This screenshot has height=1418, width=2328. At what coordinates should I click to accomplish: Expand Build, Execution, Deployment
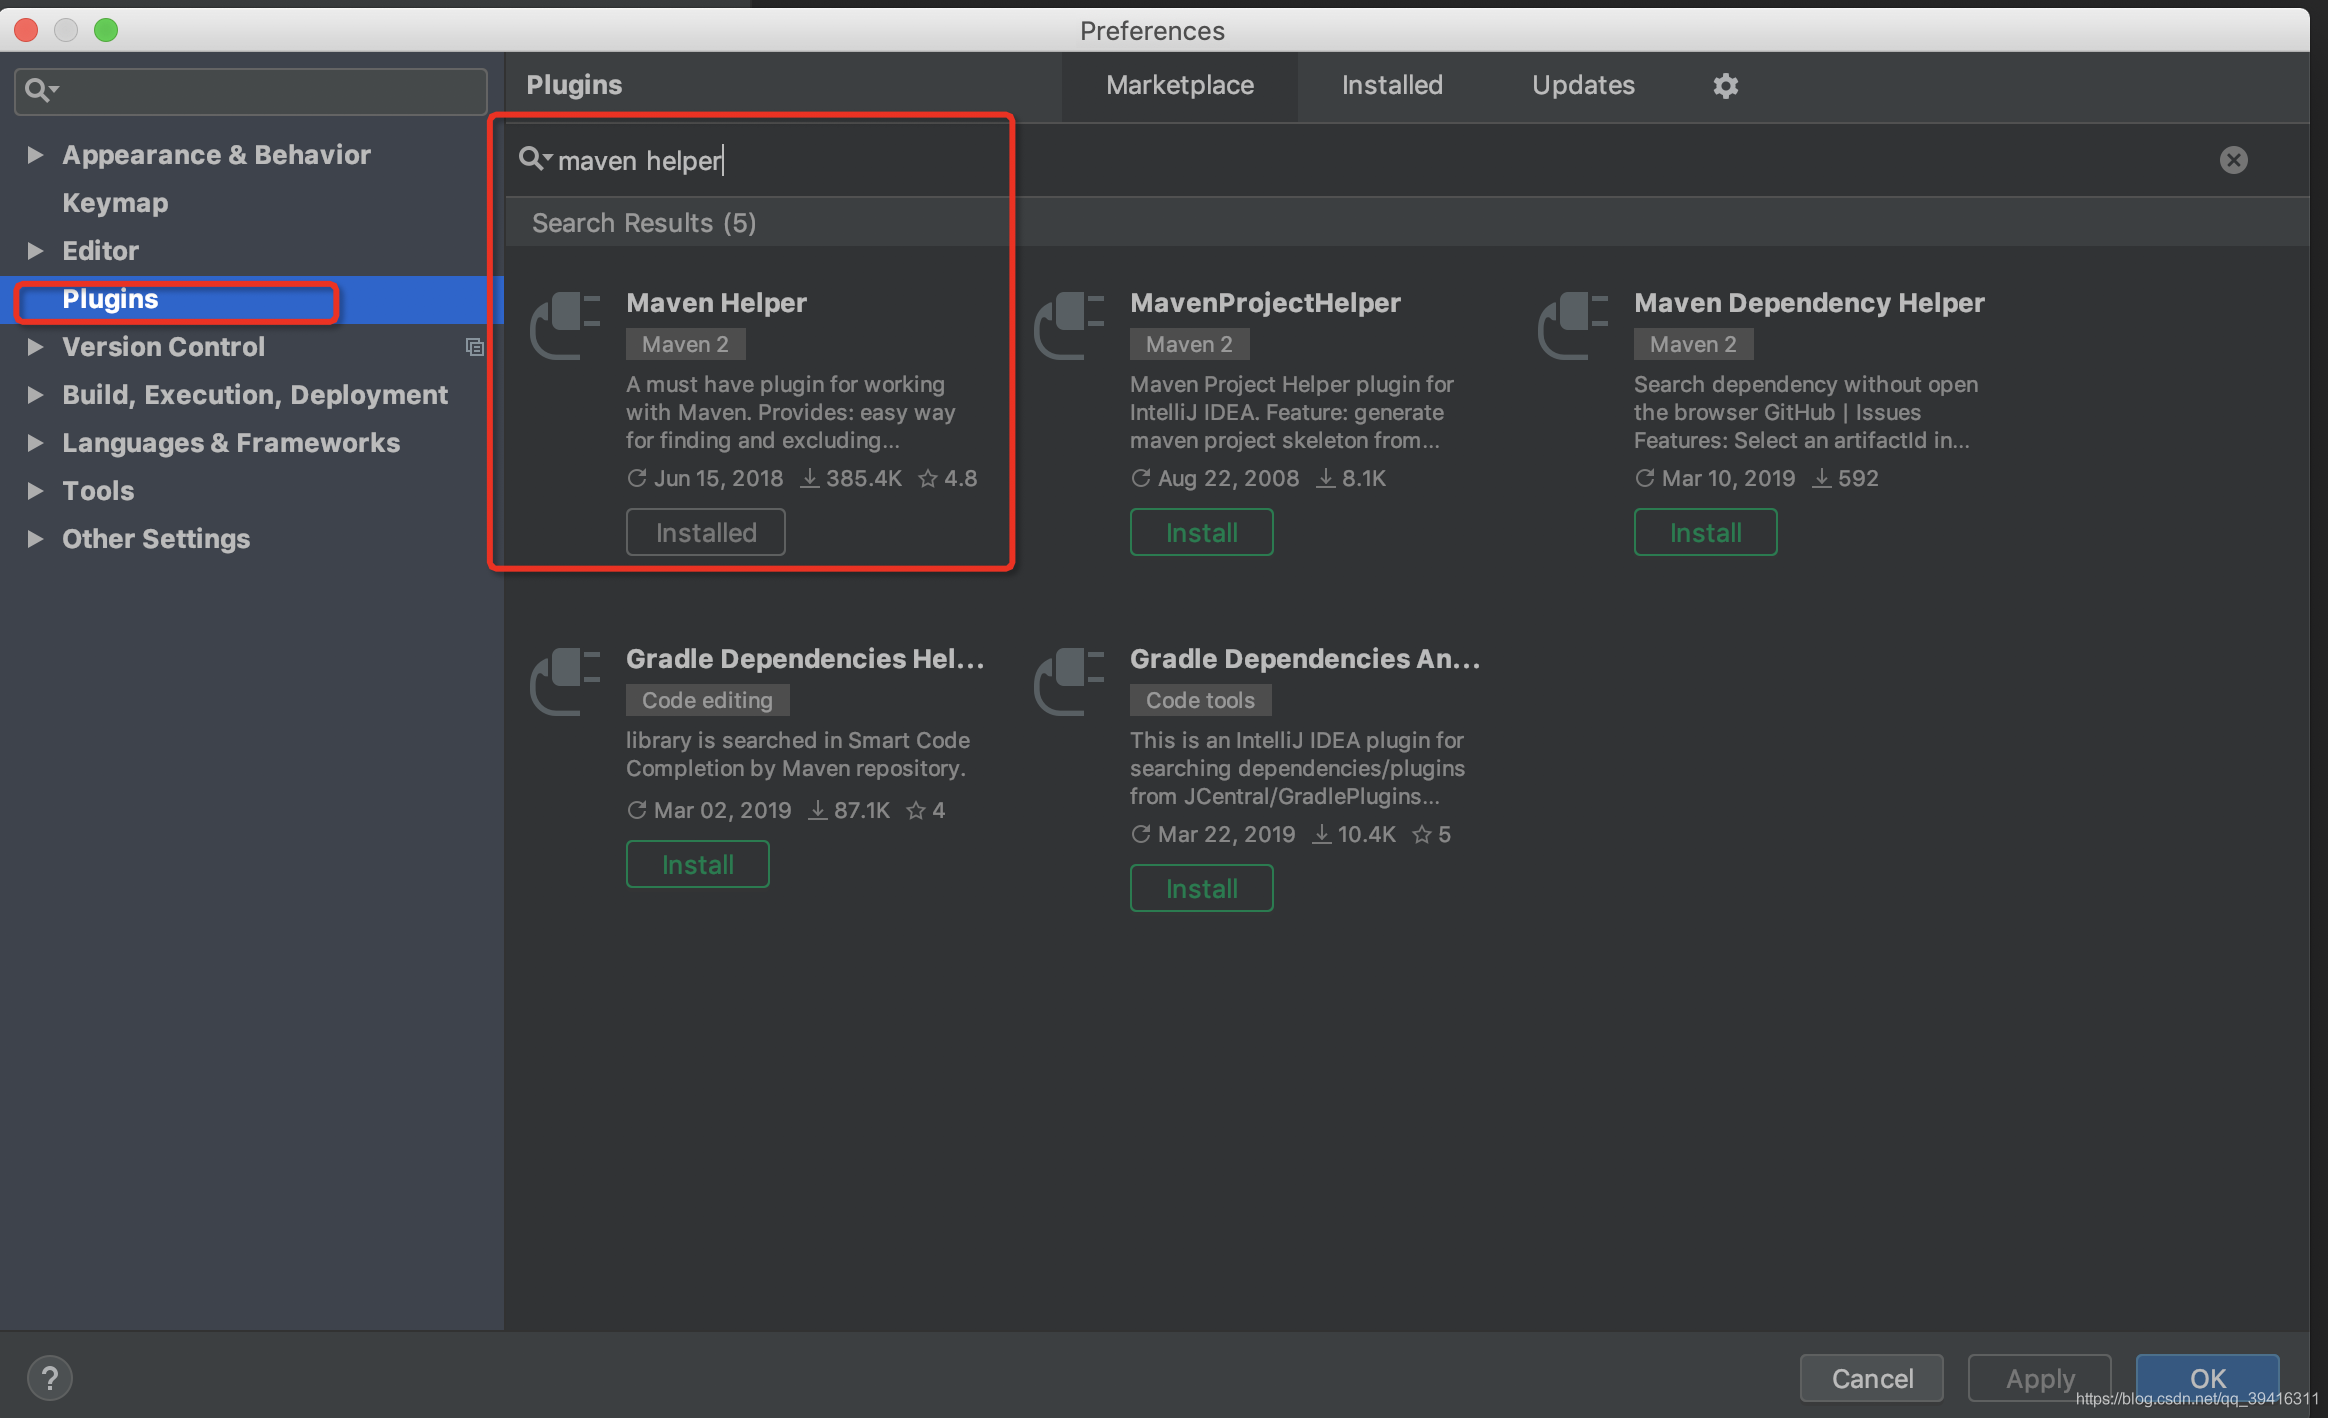click(x=36, y=395)
